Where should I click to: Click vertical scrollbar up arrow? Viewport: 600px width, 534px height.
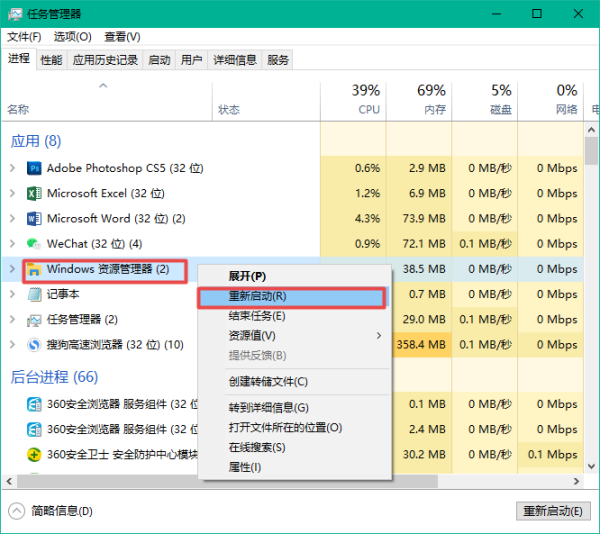click(592, 130)
